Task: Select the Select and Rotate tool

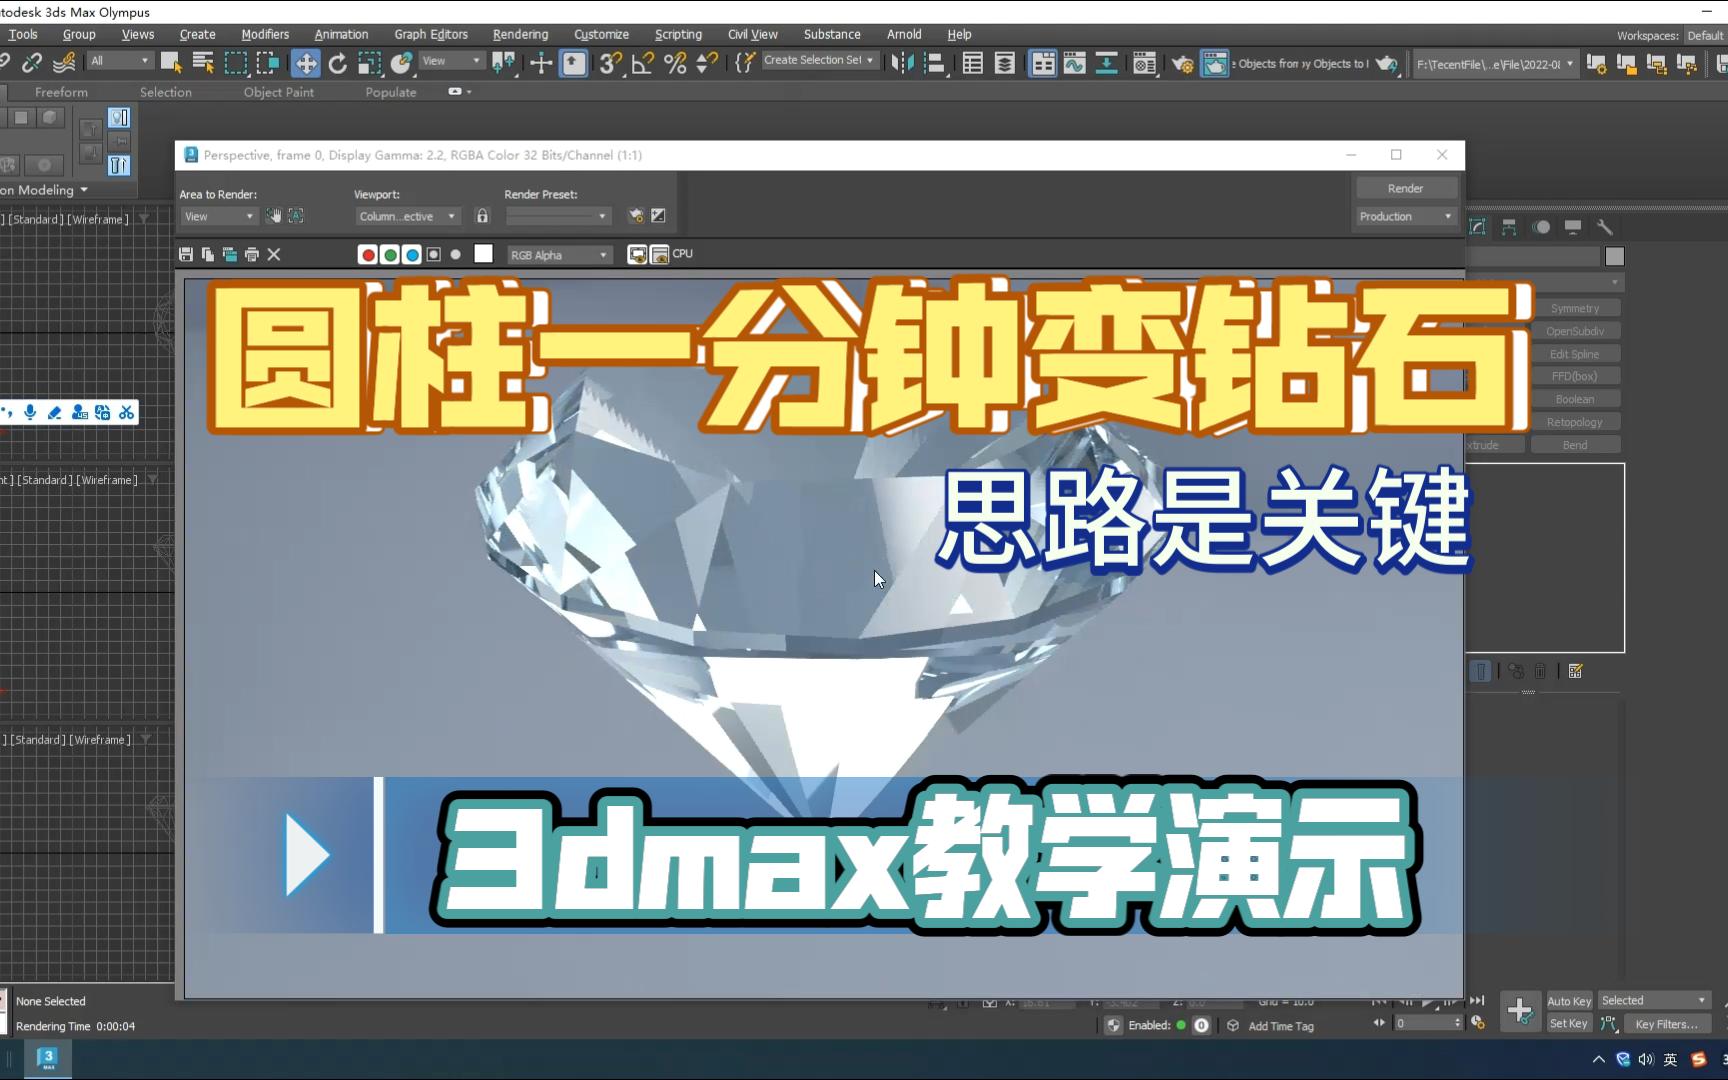Action: 338,64
